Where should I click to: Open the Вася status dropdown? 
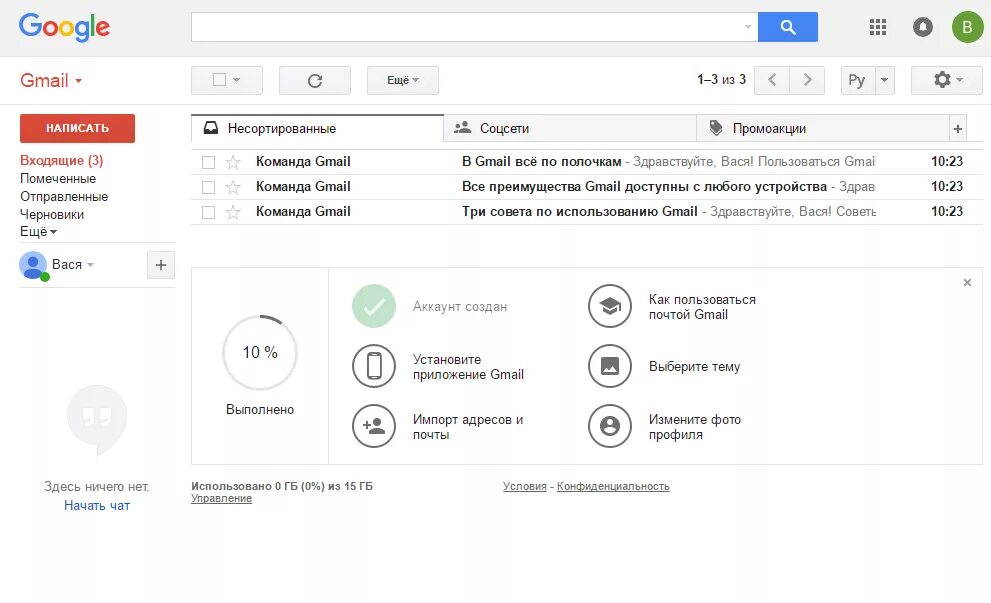pyautogui.click(x=90, y=265)
